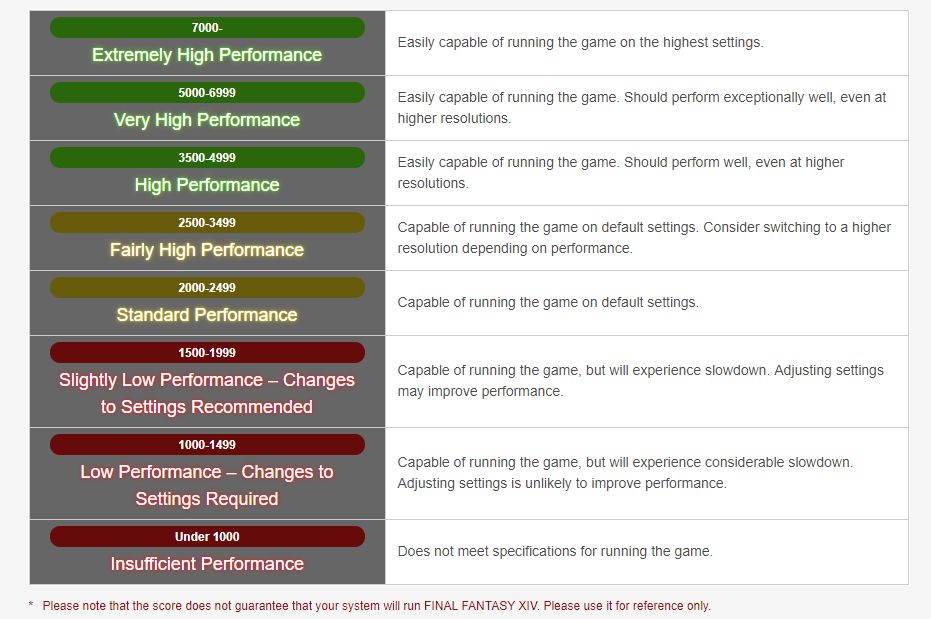Select the Extremely High Performance label
Screen dimensions: 931x619
click(x=207, y=55)
